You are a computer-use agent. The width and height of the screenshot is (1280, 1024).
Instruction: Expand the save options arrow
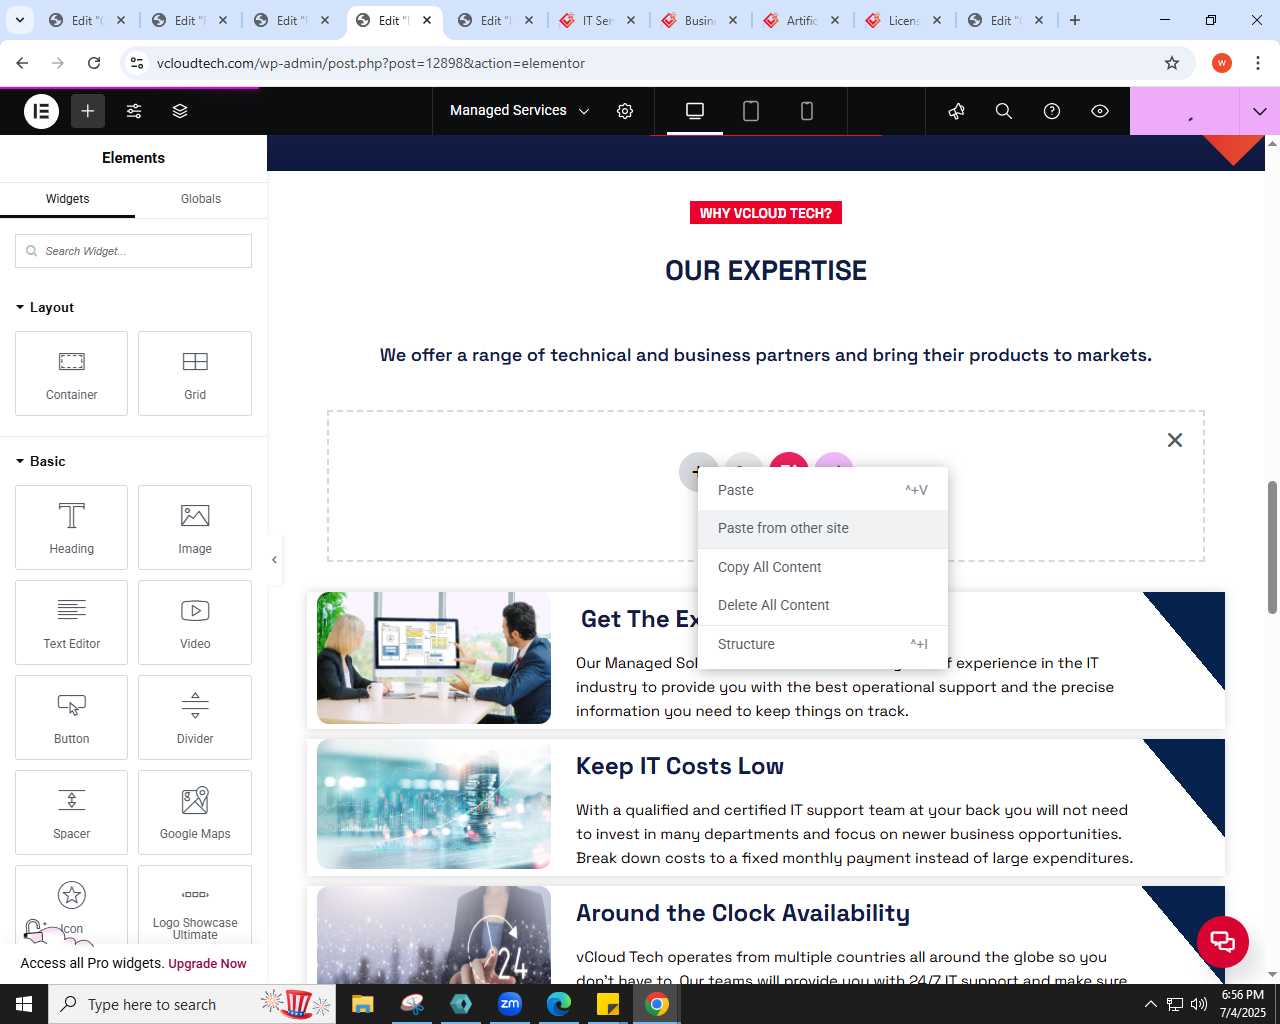(1260, 111)
